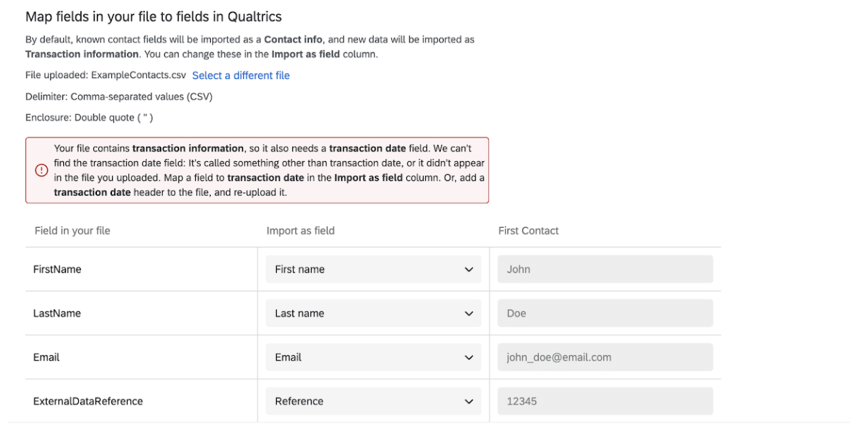Select the FirstName row label

57,269
